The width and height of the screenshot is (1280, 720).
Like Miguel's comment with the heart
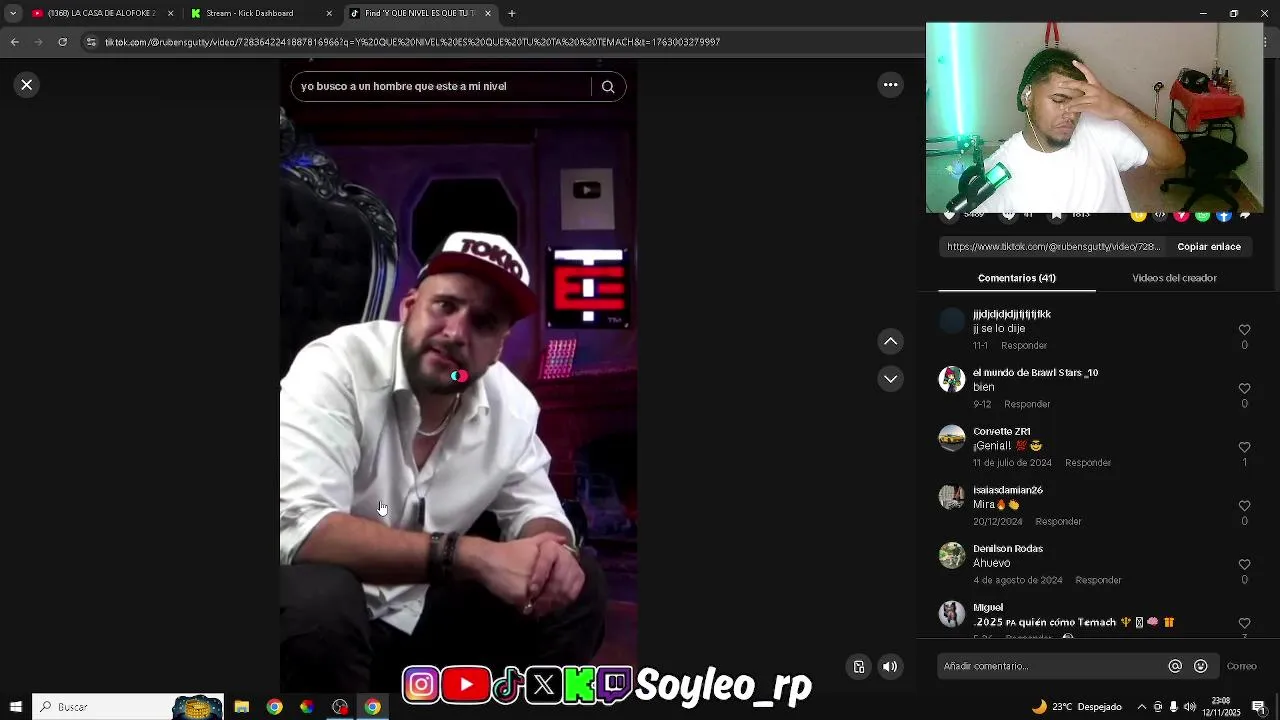pyautogui.click(x=1244, y=623)
